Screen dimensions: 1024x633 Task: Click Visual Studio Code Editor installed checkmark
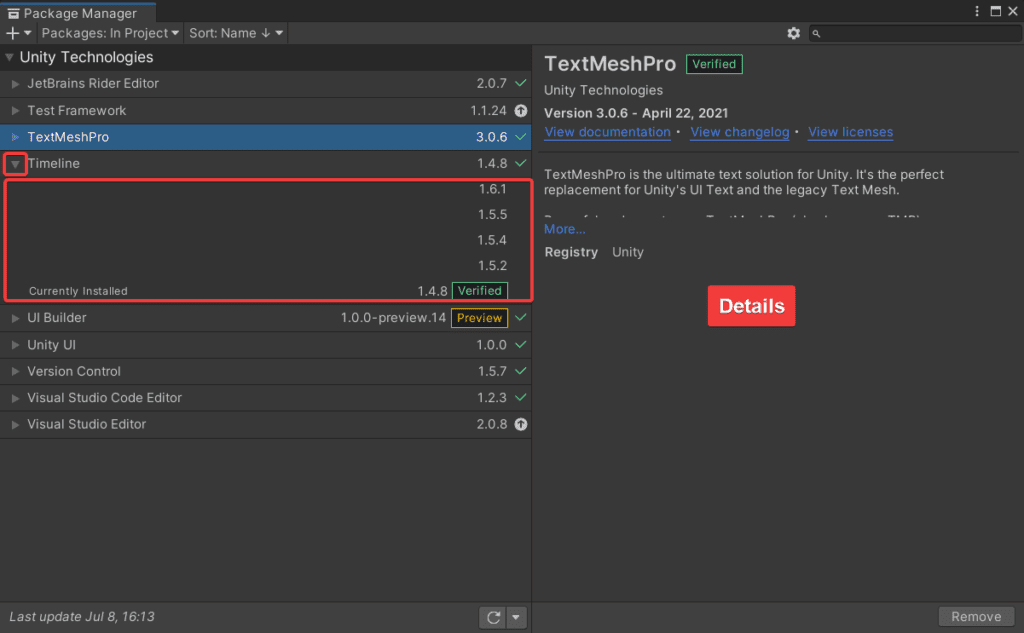(520, 397)
